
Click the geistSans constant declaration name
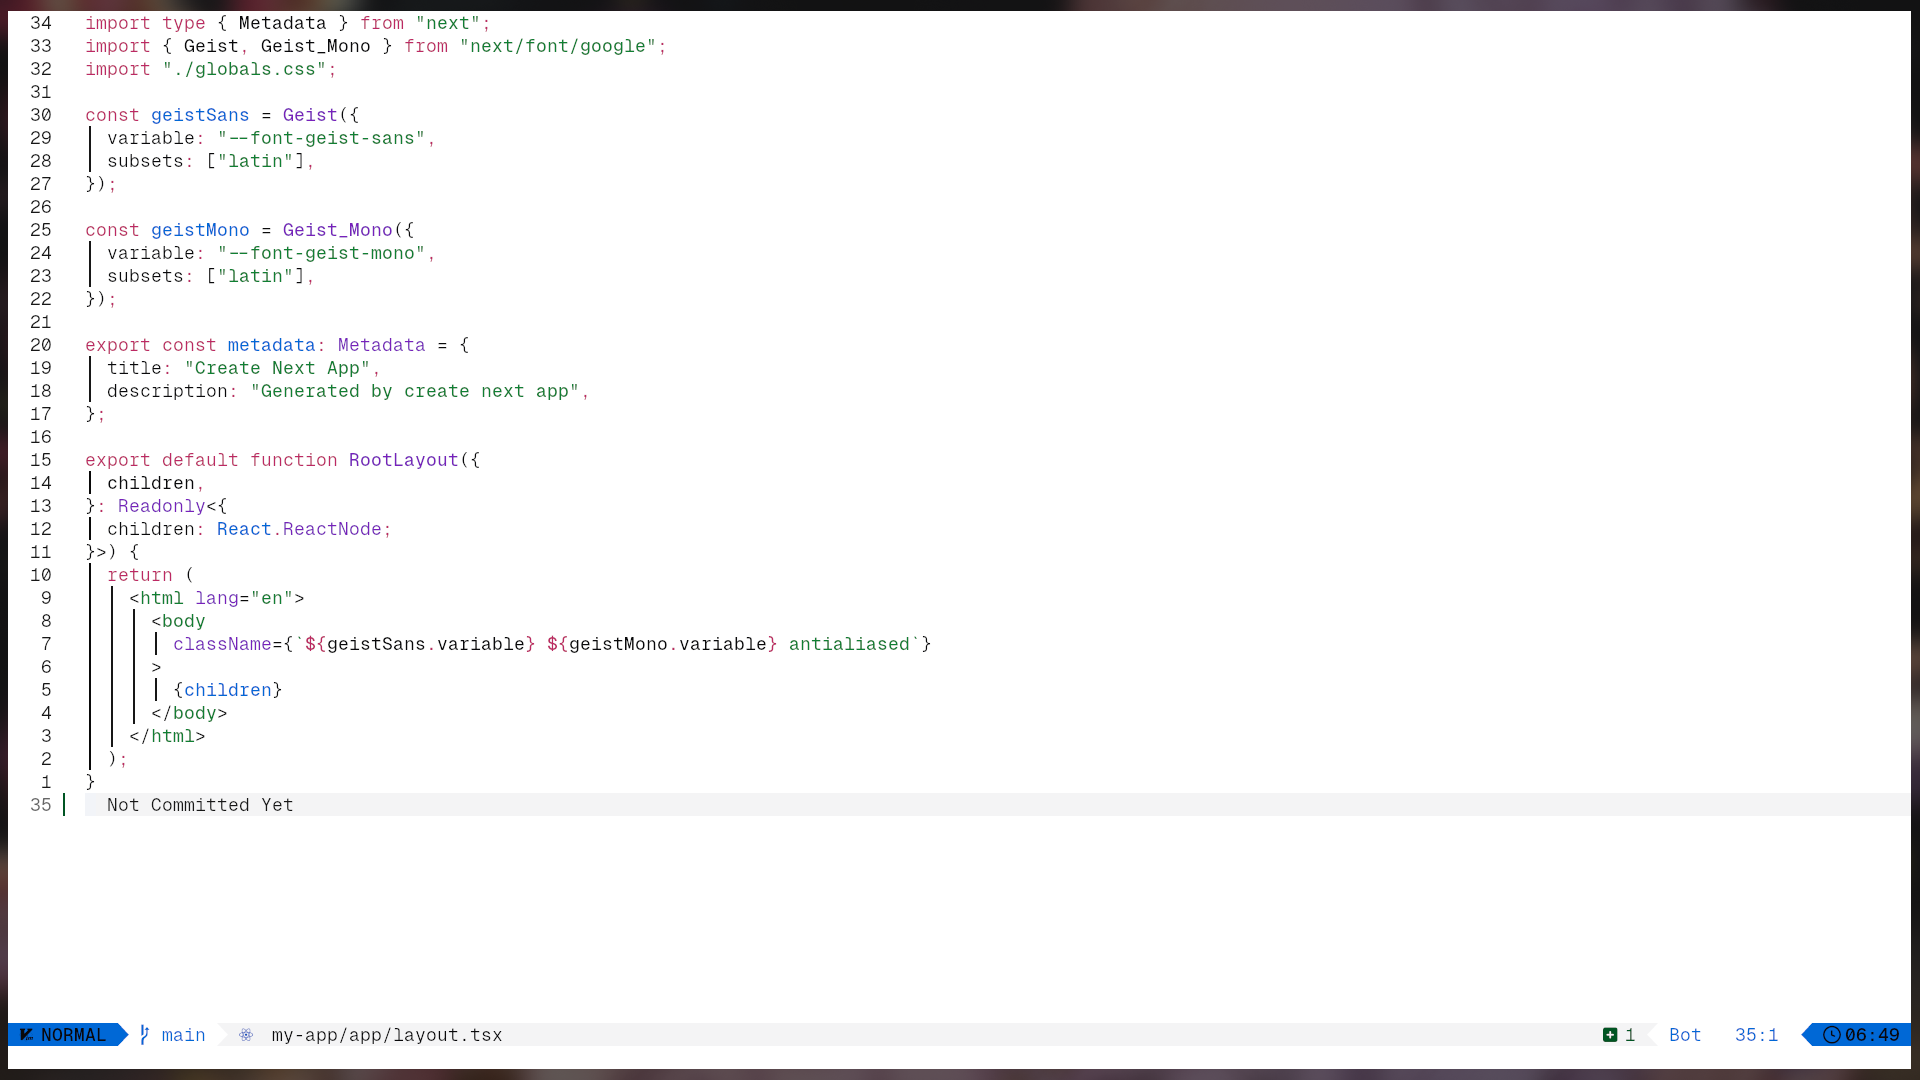coord(200,115)
